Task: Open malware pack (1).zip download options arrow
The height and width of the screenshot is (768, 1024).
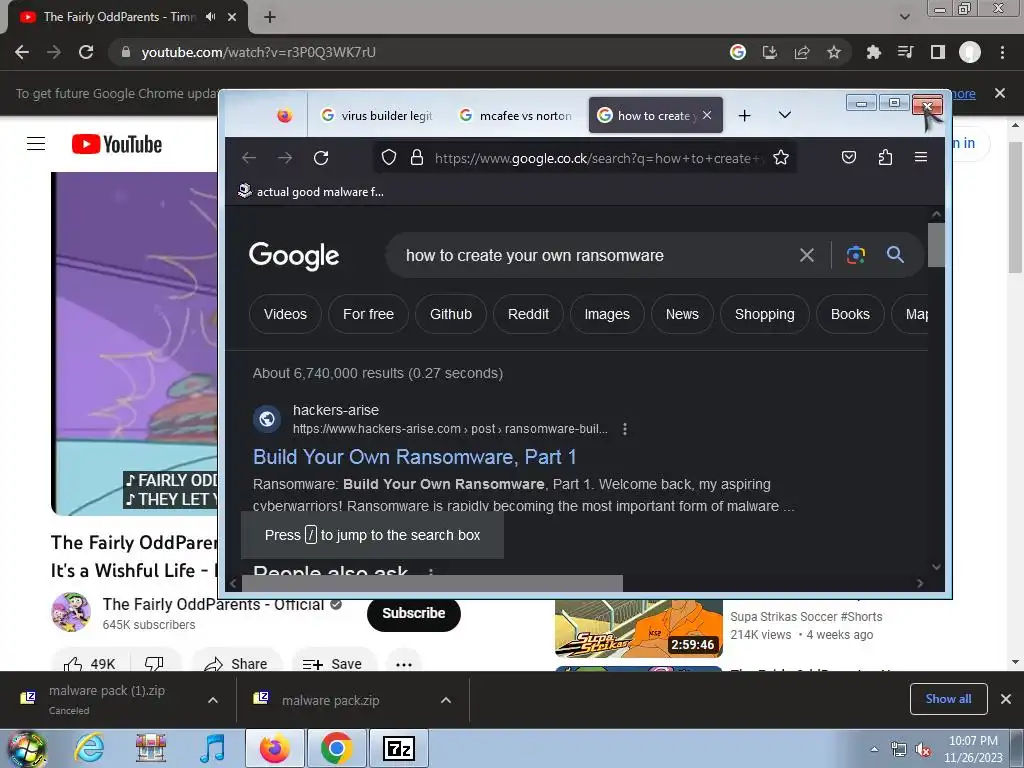Action: pos(213,700)
